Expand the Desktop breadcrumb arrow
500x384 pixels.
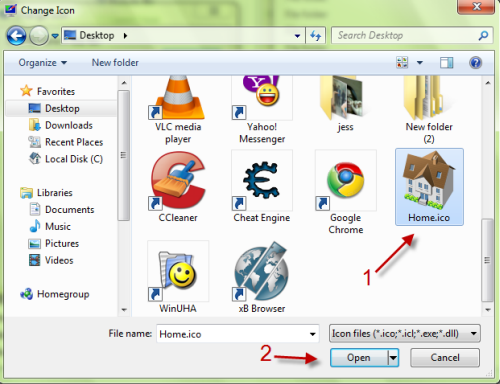click(x=125, y=35)
